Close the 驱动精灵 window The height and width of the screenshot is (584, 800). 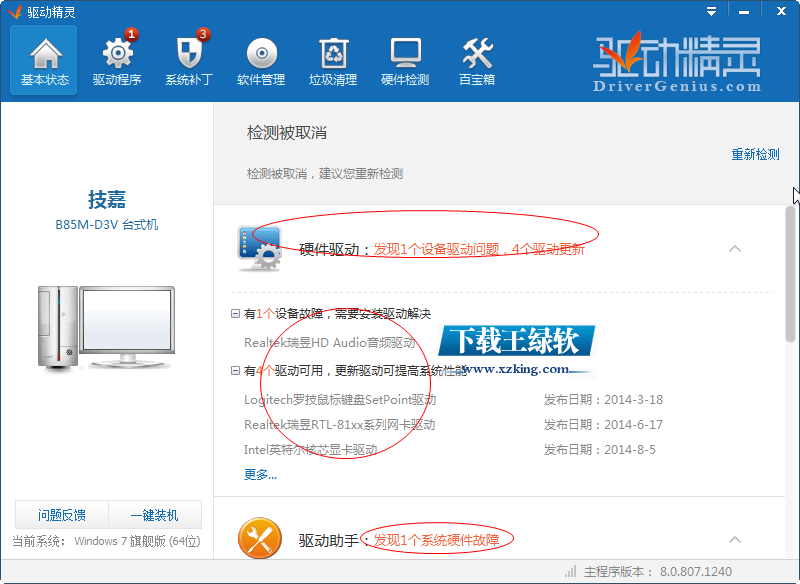coord(781,11)
